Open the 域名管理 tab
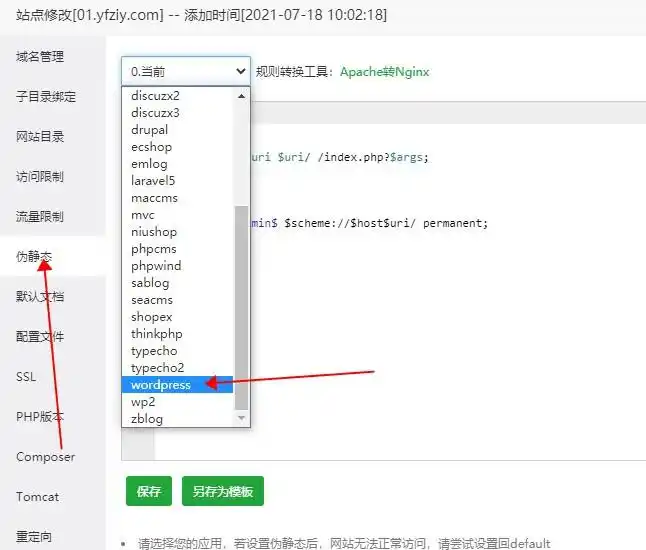 click(40, 57)
